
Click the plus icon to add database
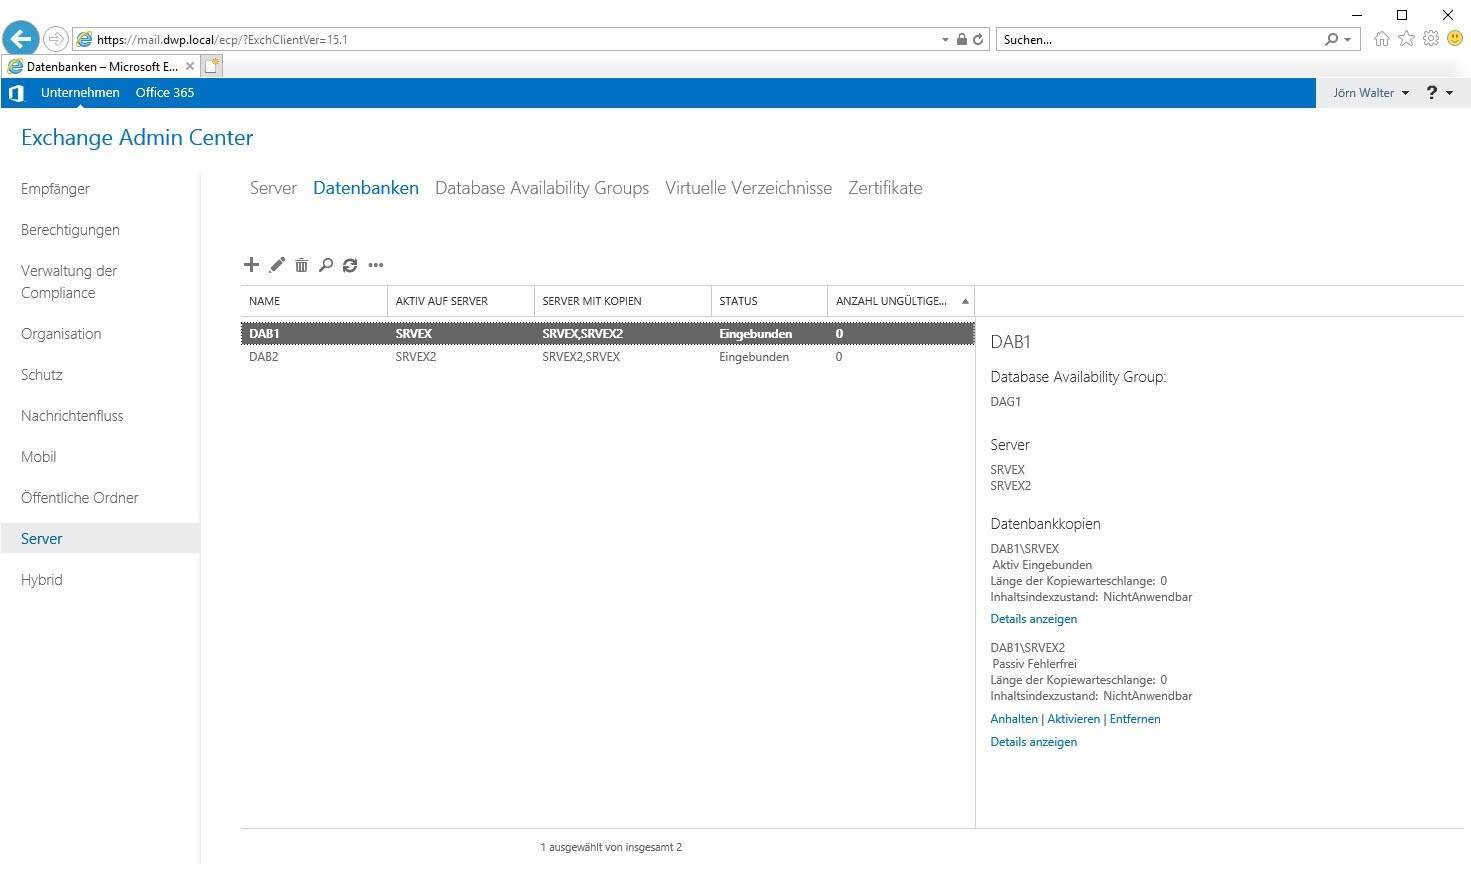[x=251, y=265]
